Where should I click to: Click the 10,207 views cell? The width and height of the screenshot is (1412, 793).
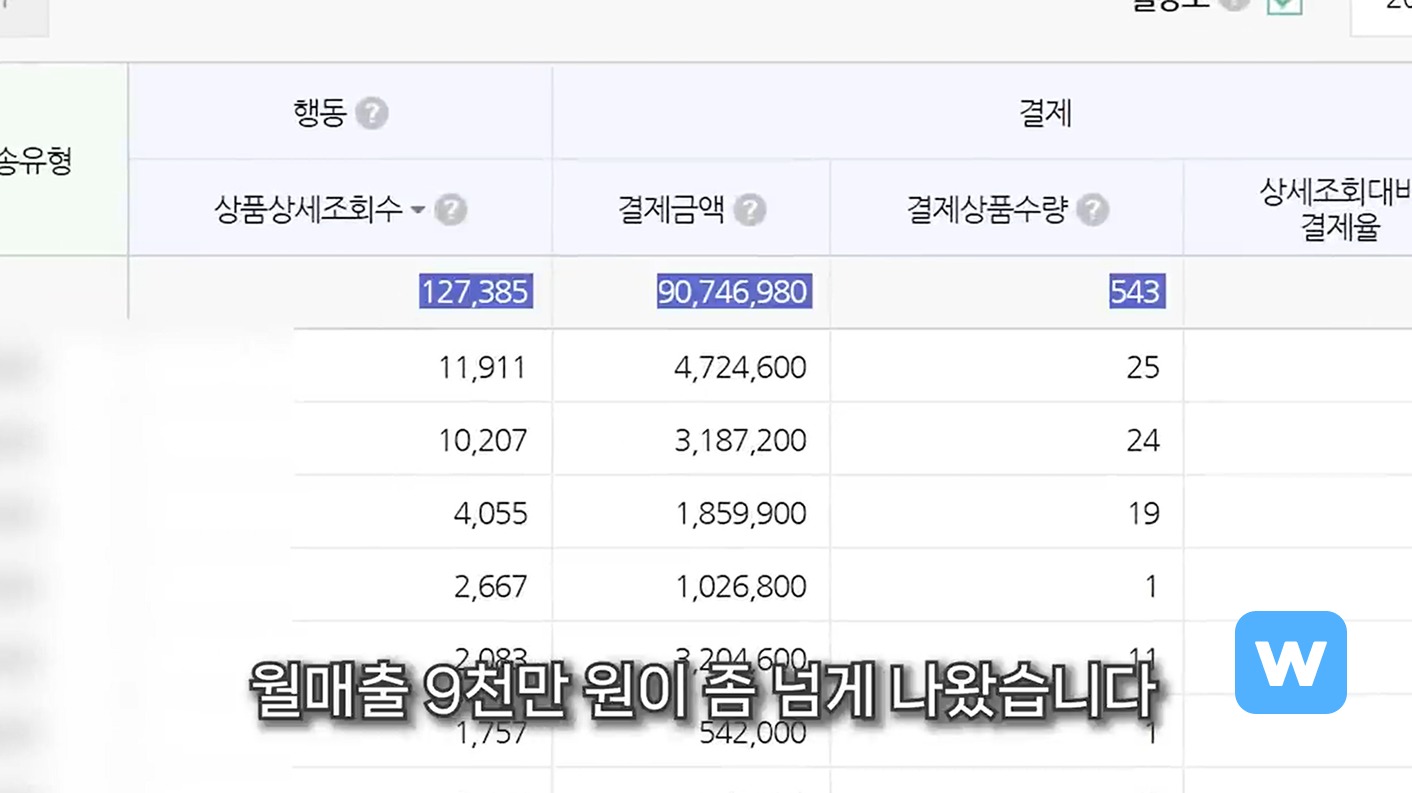point(482,440)
